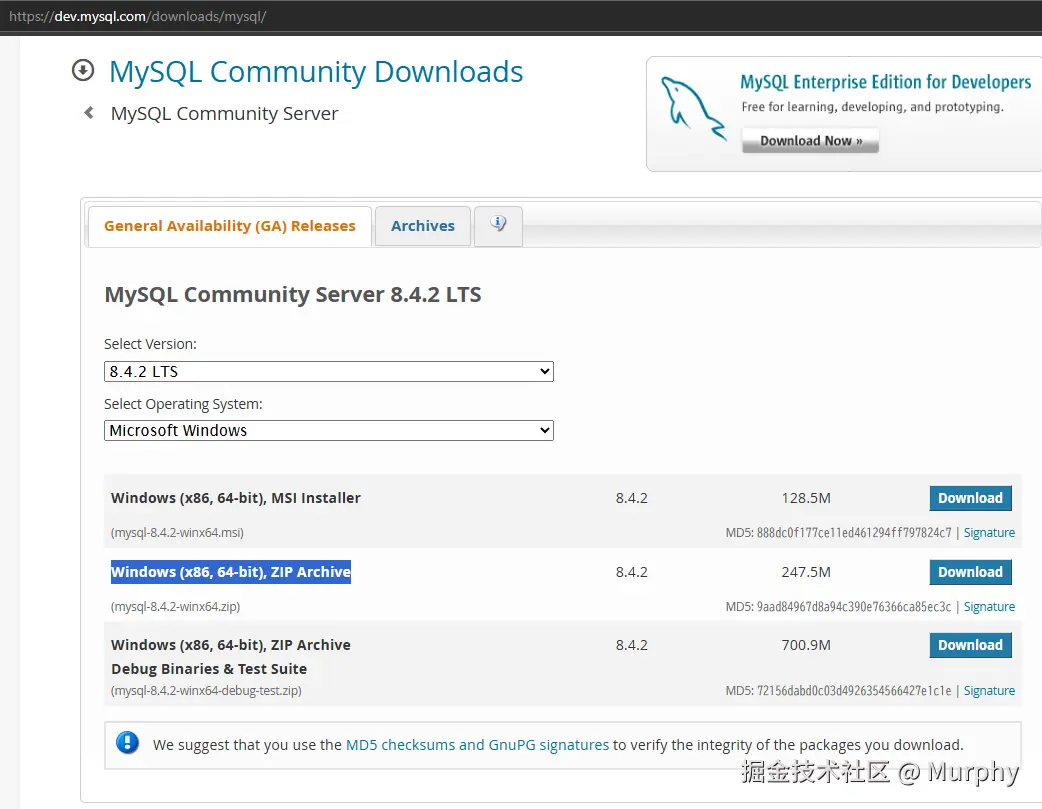Click the file name mysql-8.4.2-winx64.msi
This screenshot has height=809, width=1042.
pyautogui.click(x=177, y=532)
